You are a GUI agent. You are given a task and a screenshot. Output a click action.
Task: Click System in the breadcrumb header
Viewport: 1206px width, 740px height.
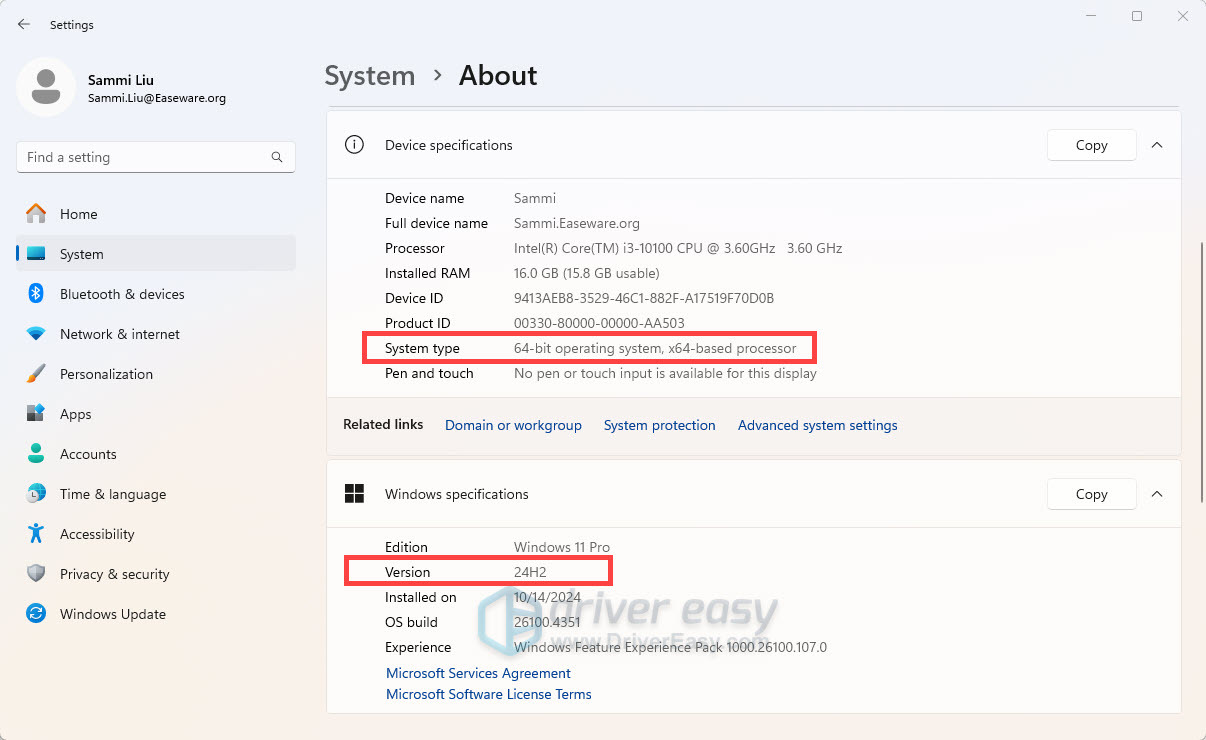pyautogui.click(x=370, y=76)
